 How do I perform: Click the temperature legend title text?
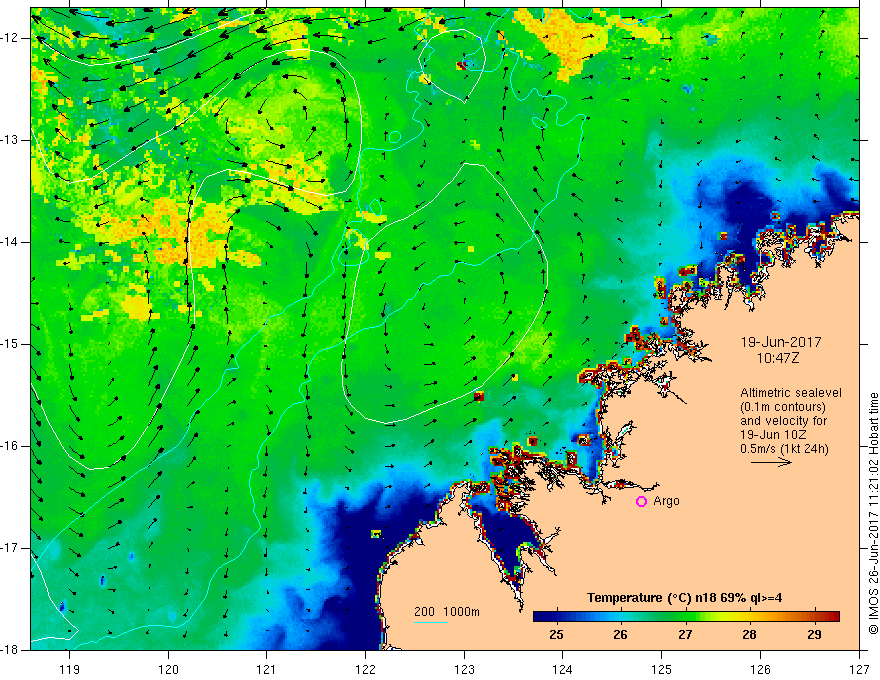point(685,598)
